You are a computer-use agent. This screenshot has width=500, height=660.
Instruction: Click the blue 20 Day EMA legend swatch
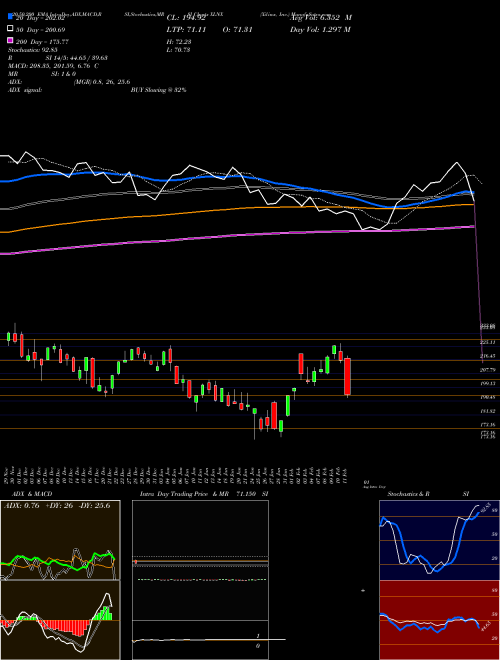pyautogui.click(x=10, y=17)
